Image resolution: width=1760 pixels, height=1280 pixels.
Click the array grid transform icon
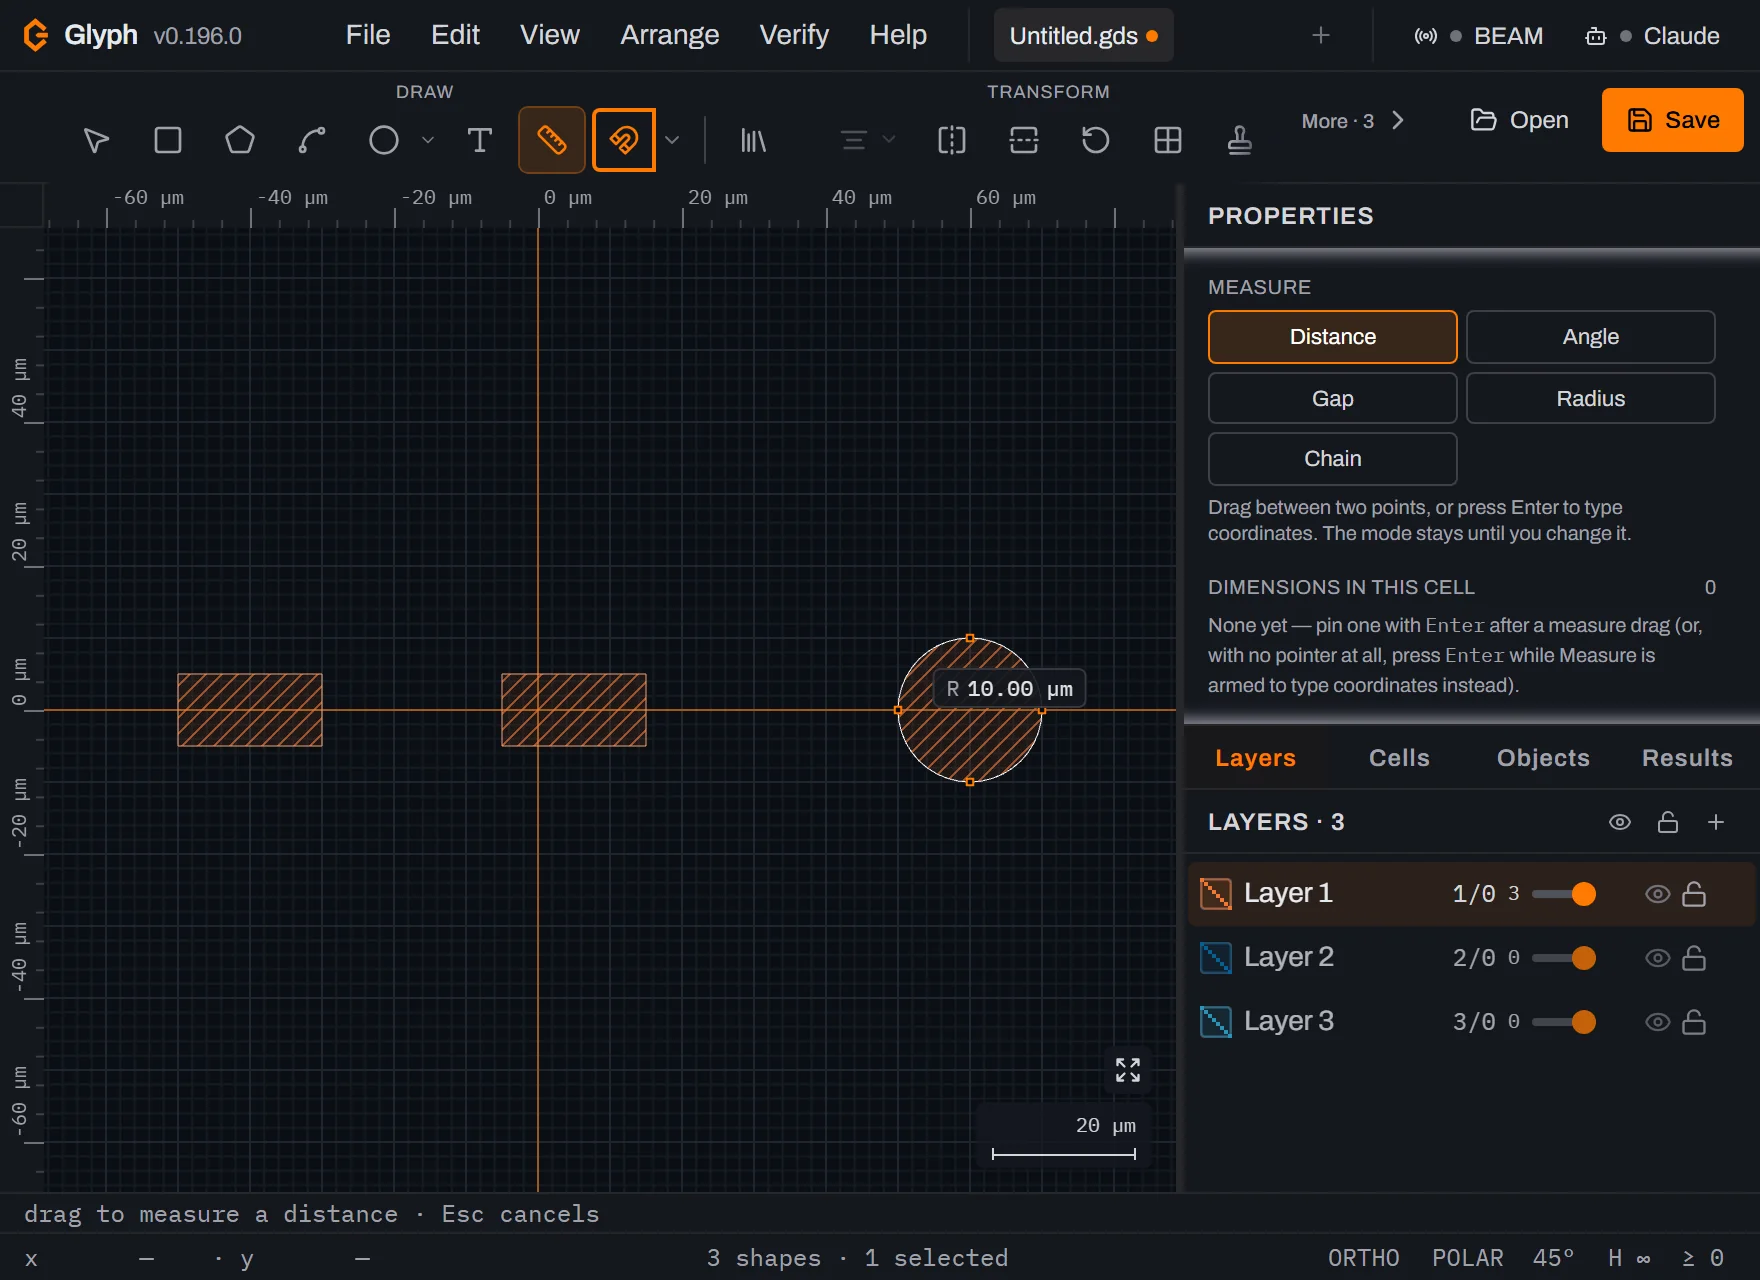pyautogui.click(x=1168, y=140)
